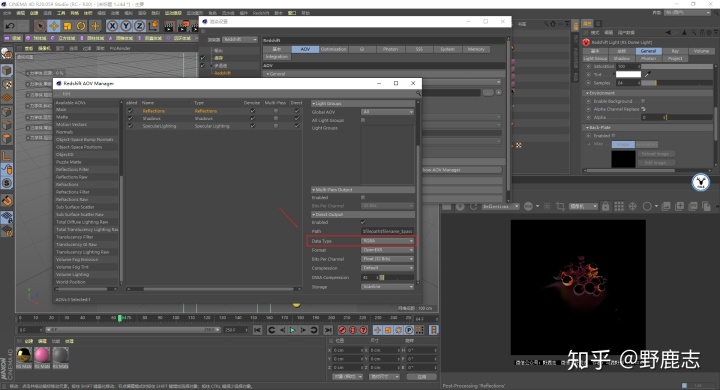This screenshot has height=390, width=720.
Task: Open the Integration tab
Action: coord(276,57)
